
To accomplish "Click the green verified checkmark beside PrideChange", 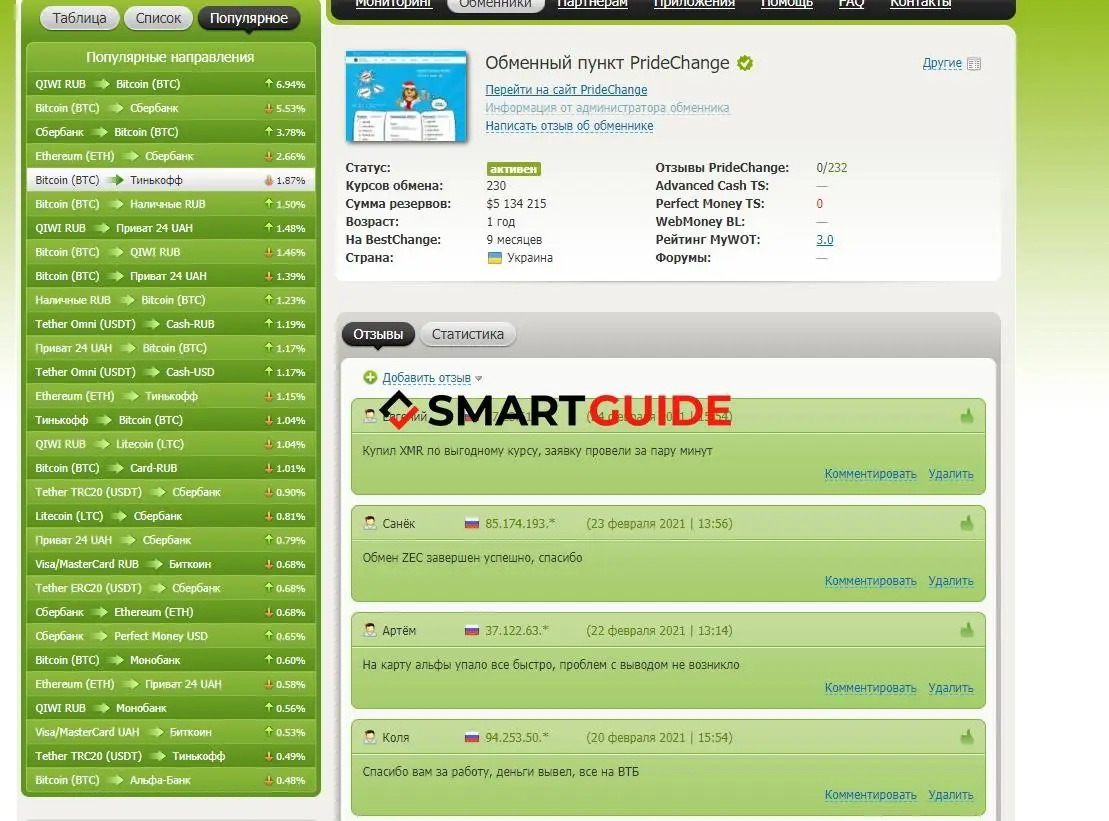I will coord(745,63).
